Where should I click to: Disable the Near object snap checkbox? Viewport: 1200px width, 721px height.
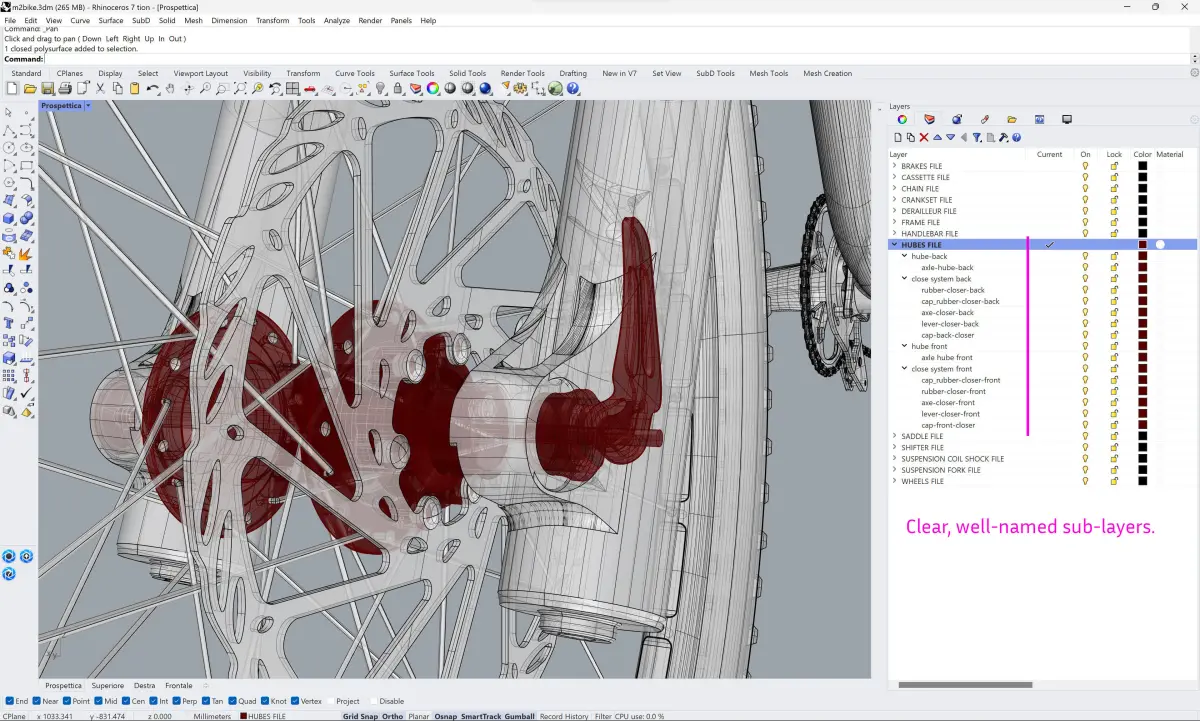(x=36, y=701)
